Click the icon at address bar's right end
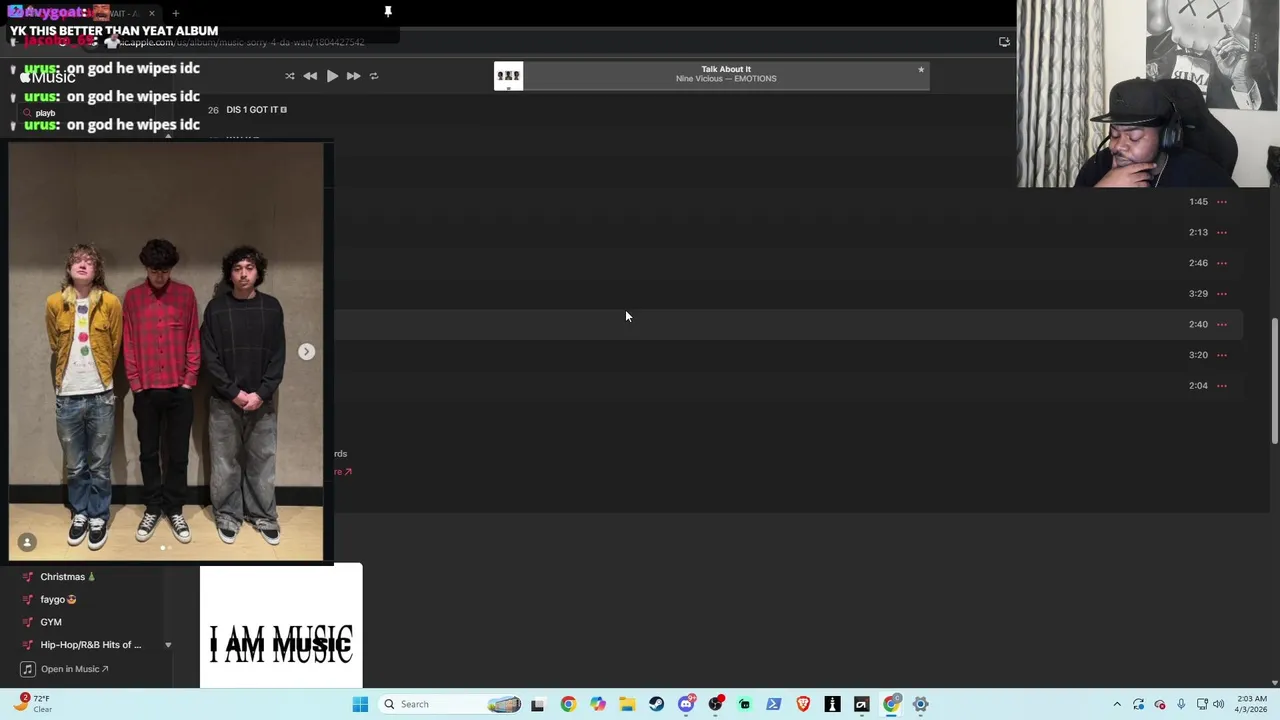The height and width of the screenshot is (720, 1280). point(1004,42)
